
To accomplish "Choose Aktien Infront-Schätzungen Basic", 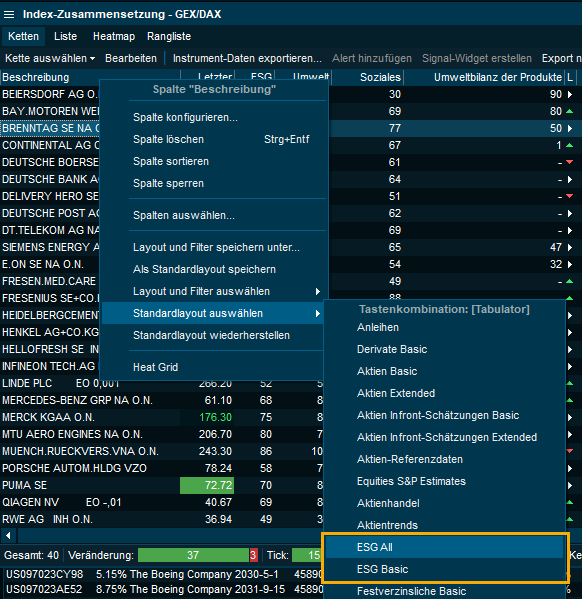I will [x=444, y=415].
